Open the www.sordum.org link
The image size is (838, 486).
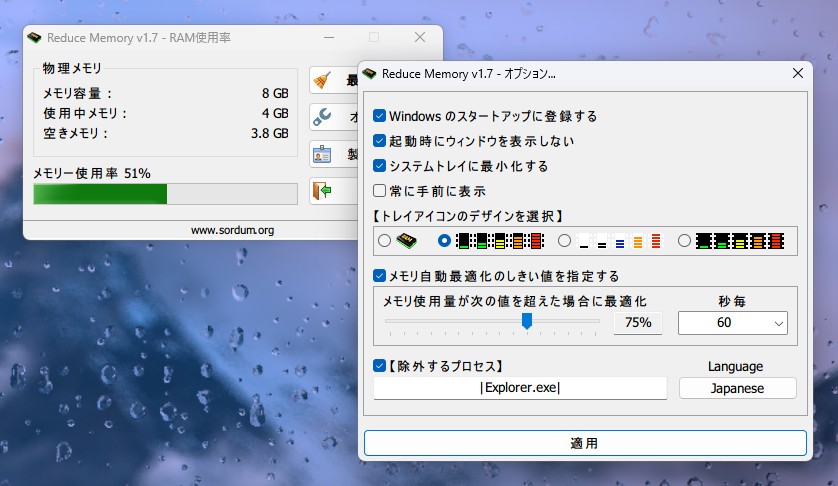pyautogui.click(x=232, y=230)
